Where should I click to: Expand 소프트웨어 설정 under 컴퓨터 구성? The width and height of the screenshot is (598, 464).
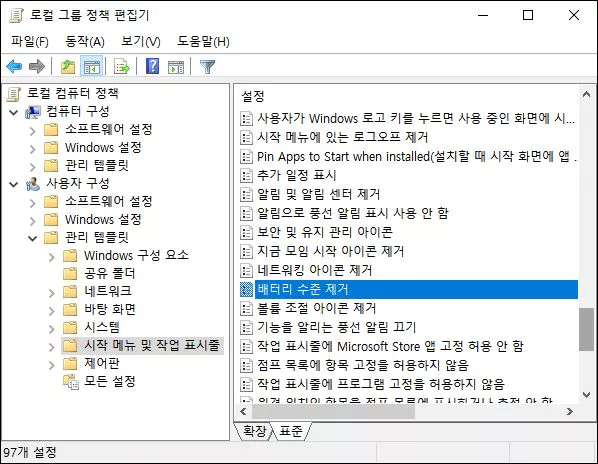(33, 131)
